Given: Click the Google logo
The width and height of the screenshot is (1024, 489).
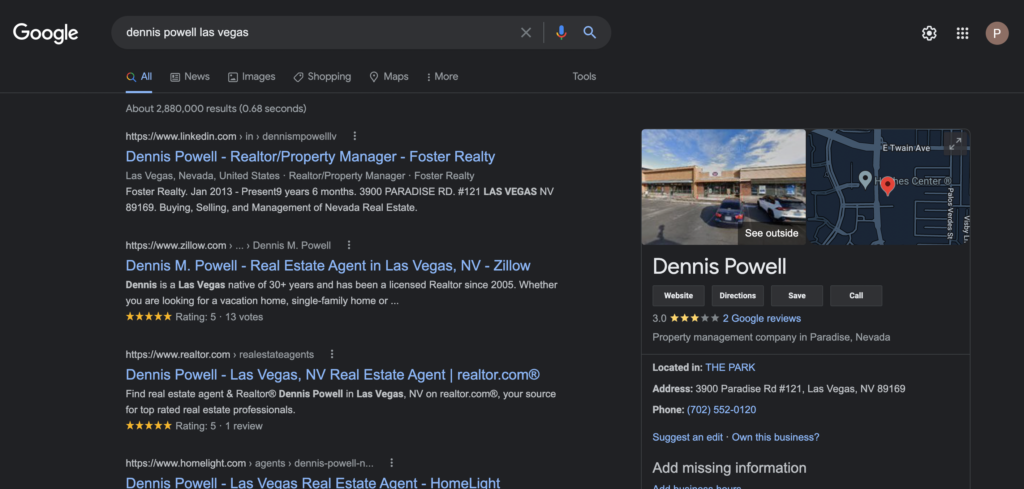Looking at the screenshot, I should pyautogui.click(x=46, y=33).
